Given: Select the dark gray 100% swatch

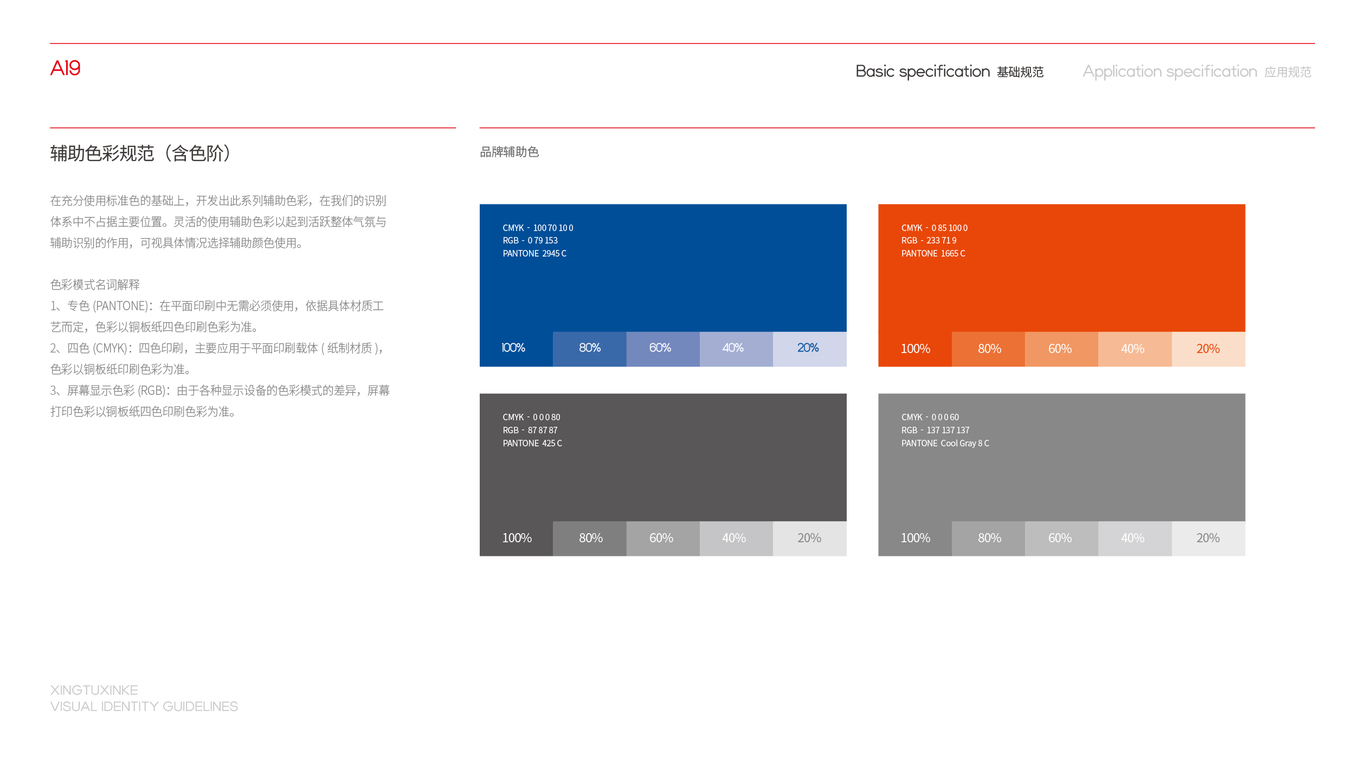Looking at the screenshot, I should [516, 539].
